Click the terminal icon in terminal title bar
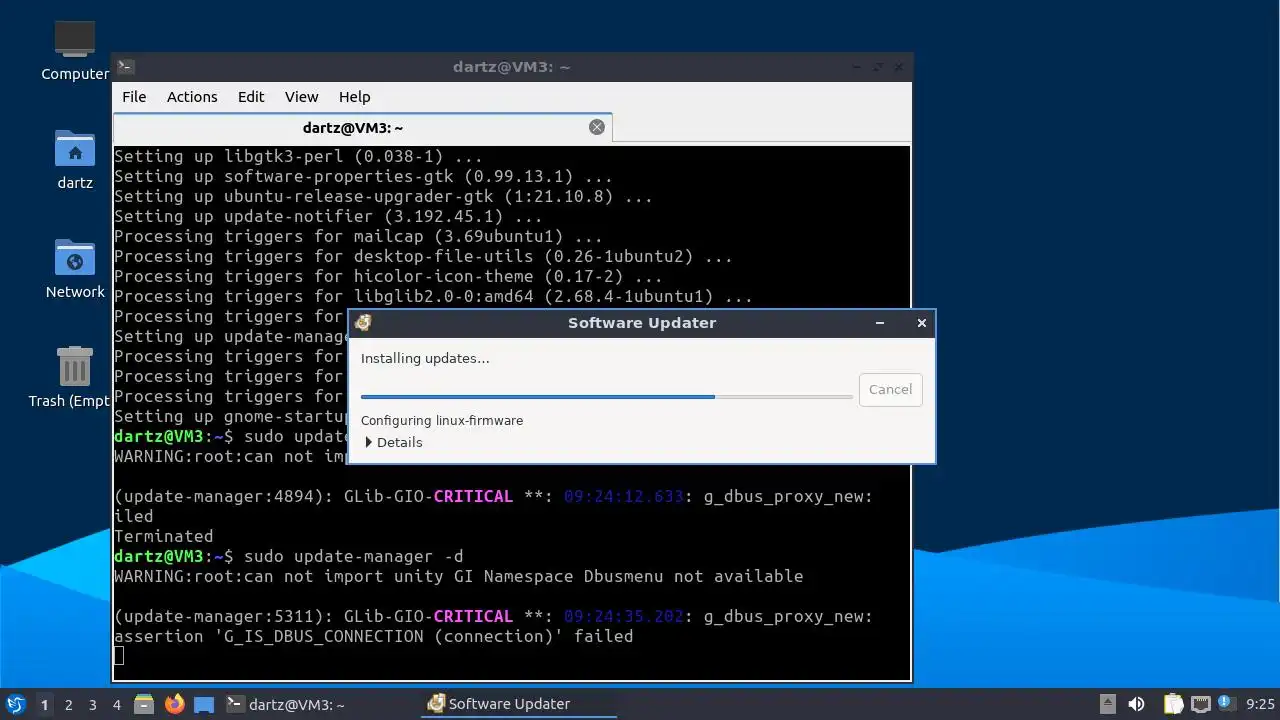The width and height of the screenshot is (1280, 720). [x=126, y=67]
